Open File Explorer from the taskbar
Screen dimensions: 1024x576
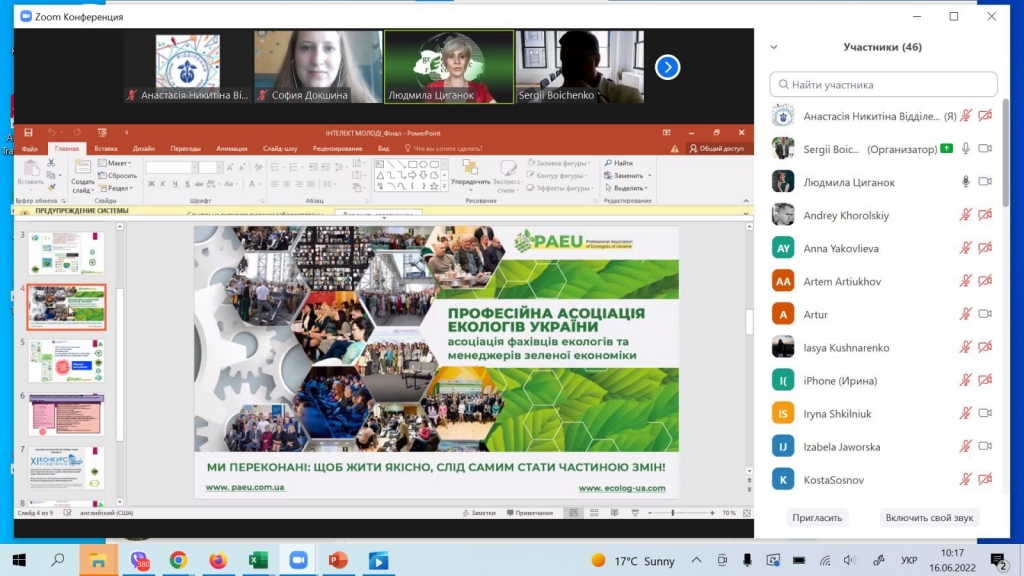coord(98,560)
